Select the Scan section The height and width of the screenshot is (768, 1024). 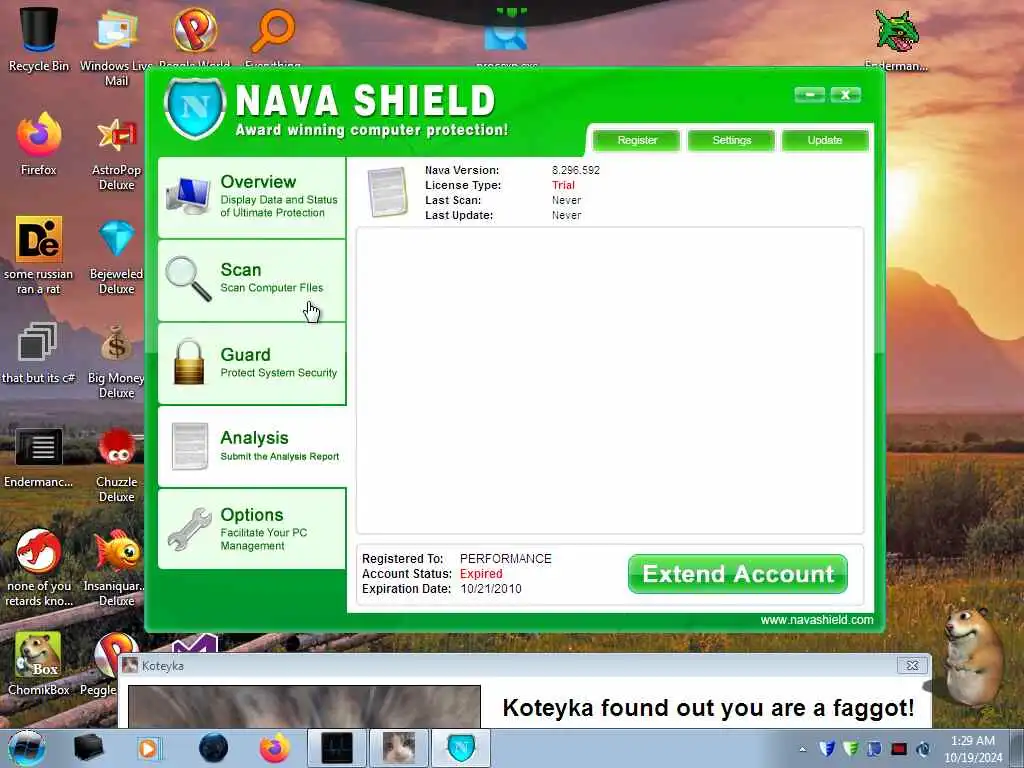click(252, 280)
